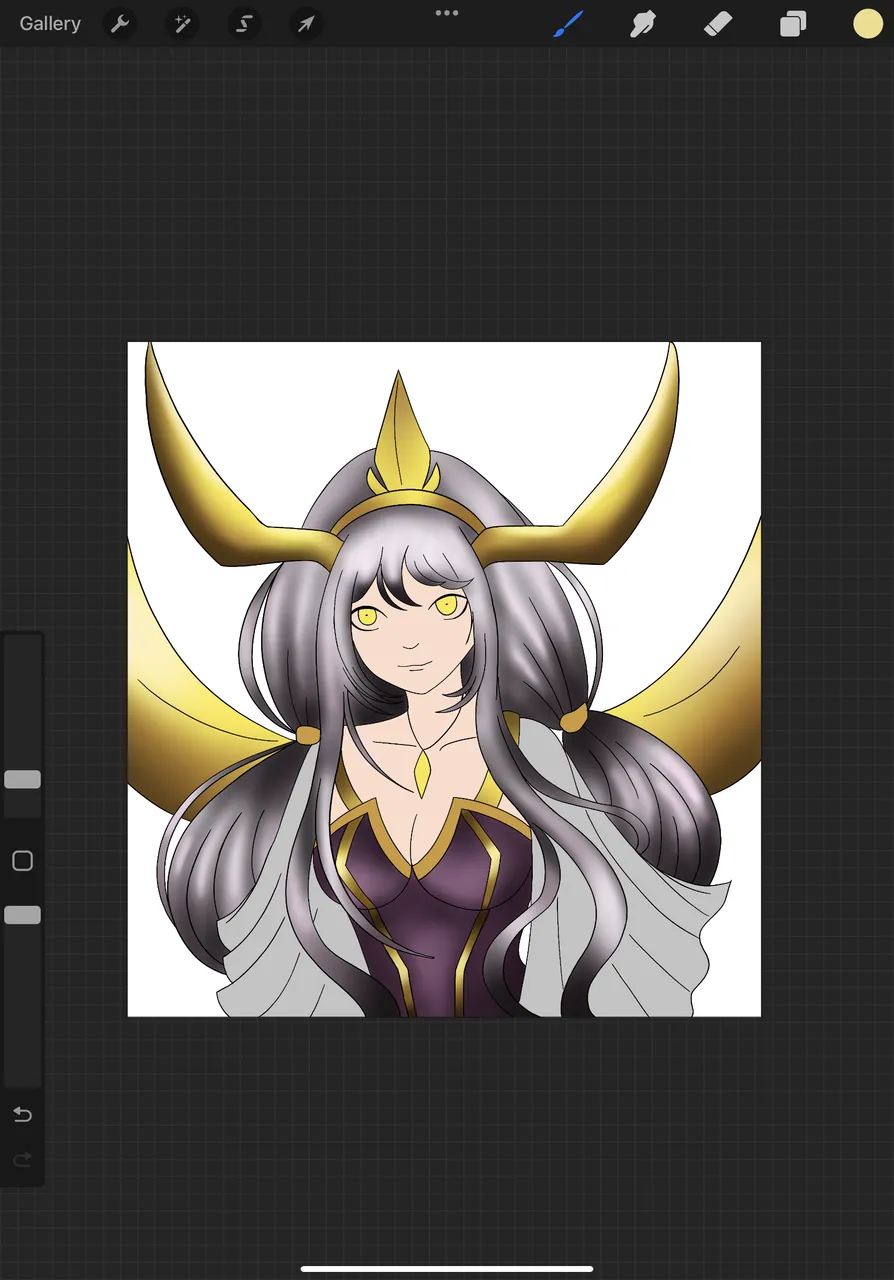Image resolution: width=894 pixels, height=1280 pixels.
Task: Open the Layers panel
Action: (793, 24)
